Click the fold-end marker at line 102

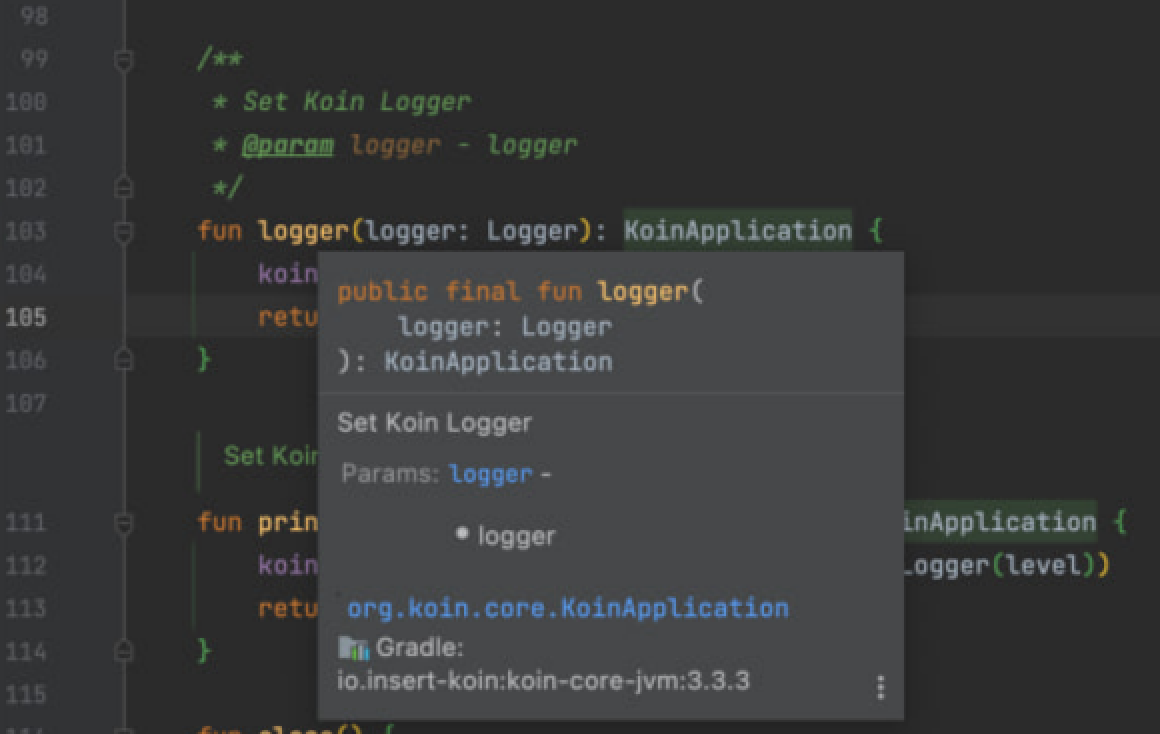(x=122, y=188)
